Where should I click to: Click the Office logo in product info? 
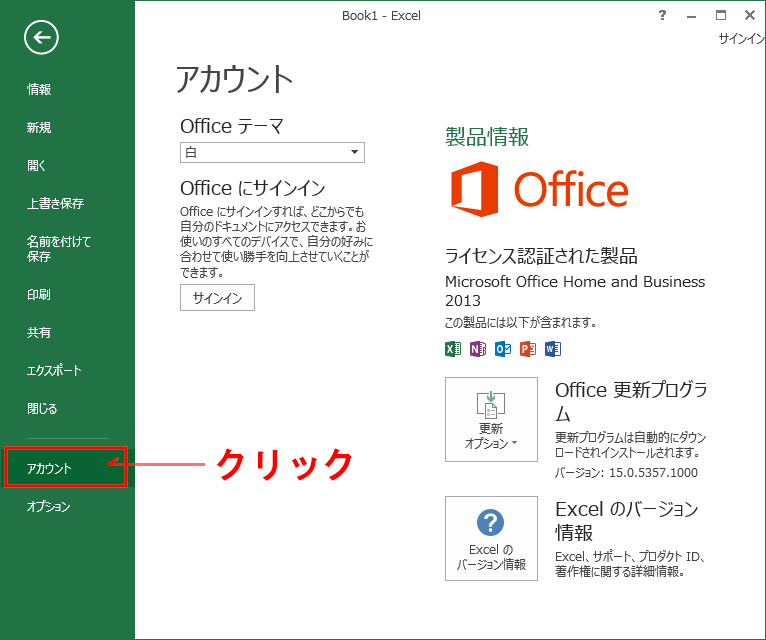[539, 189]
